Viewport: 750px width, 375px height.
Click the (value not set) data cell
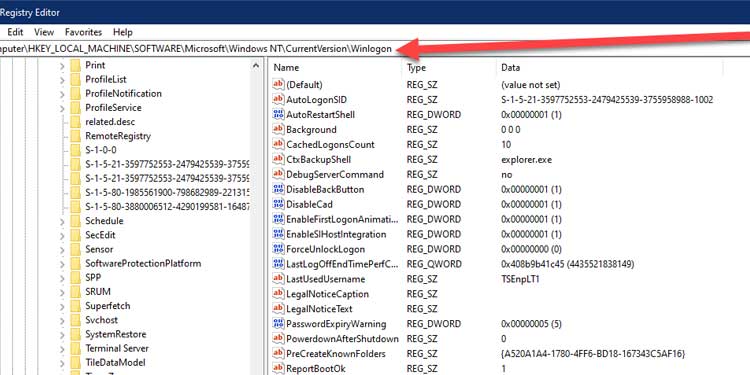pos(530,85)
